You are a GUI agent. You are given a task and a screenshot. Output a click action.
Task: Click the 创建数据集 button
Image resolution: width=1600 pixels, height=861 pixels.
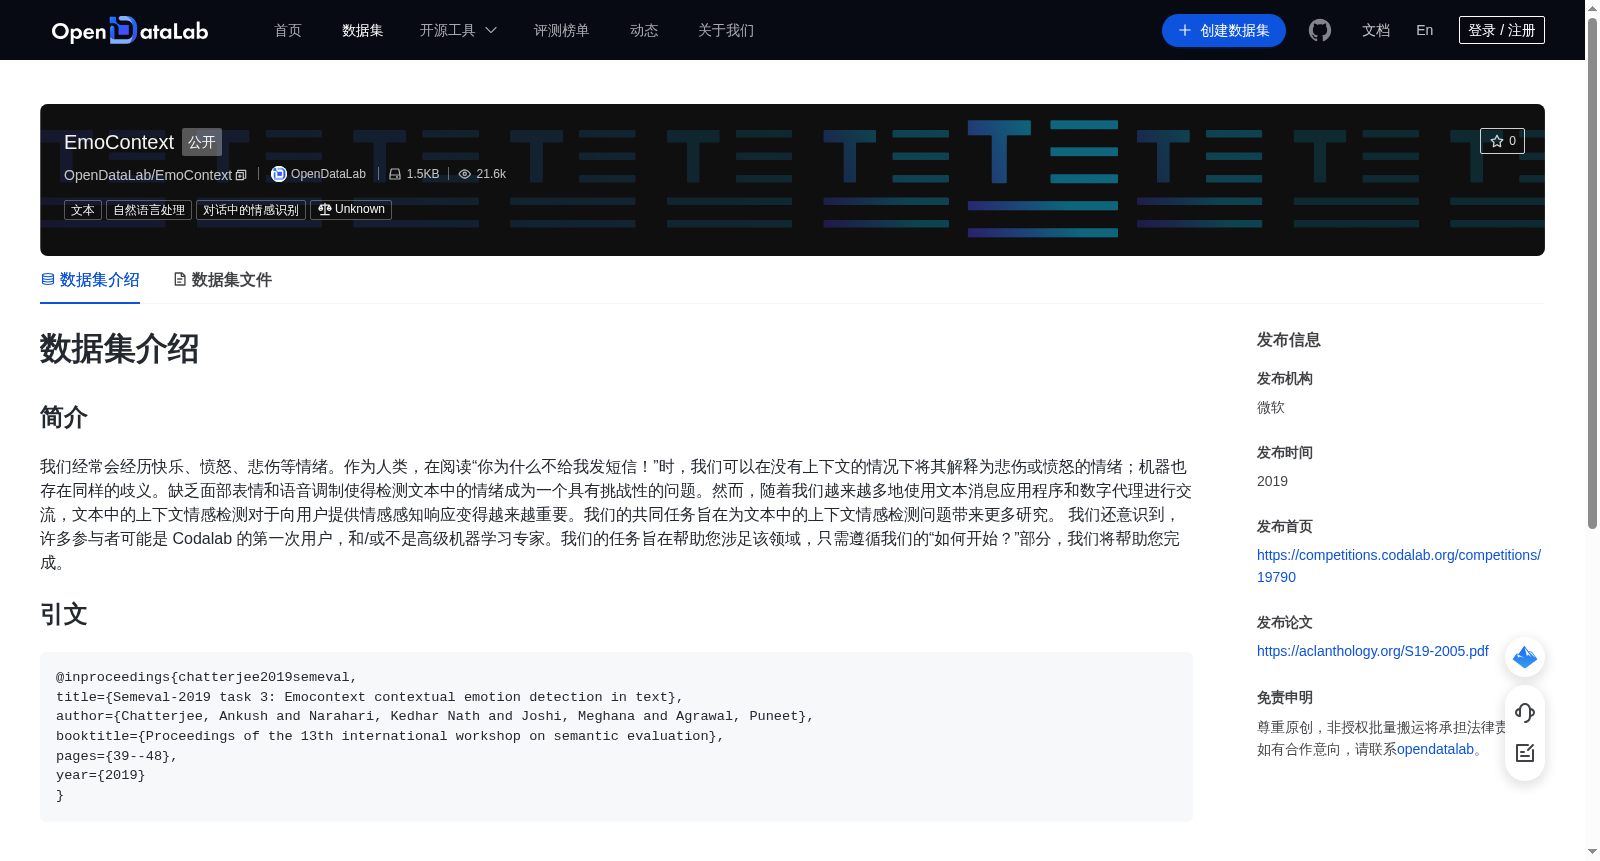(1223, 30)
